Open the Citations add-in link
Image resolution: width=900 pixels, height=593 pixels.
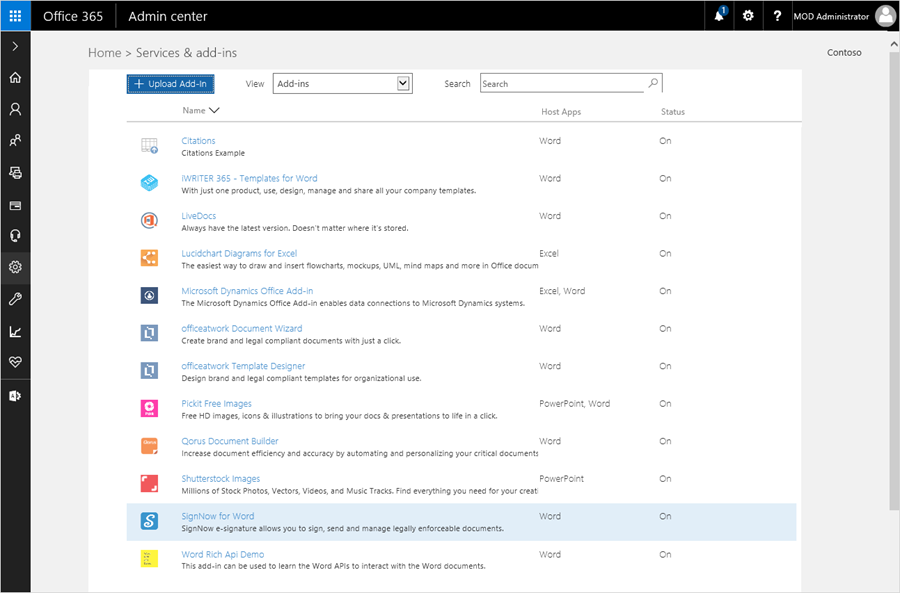click(x=198, y=141)
